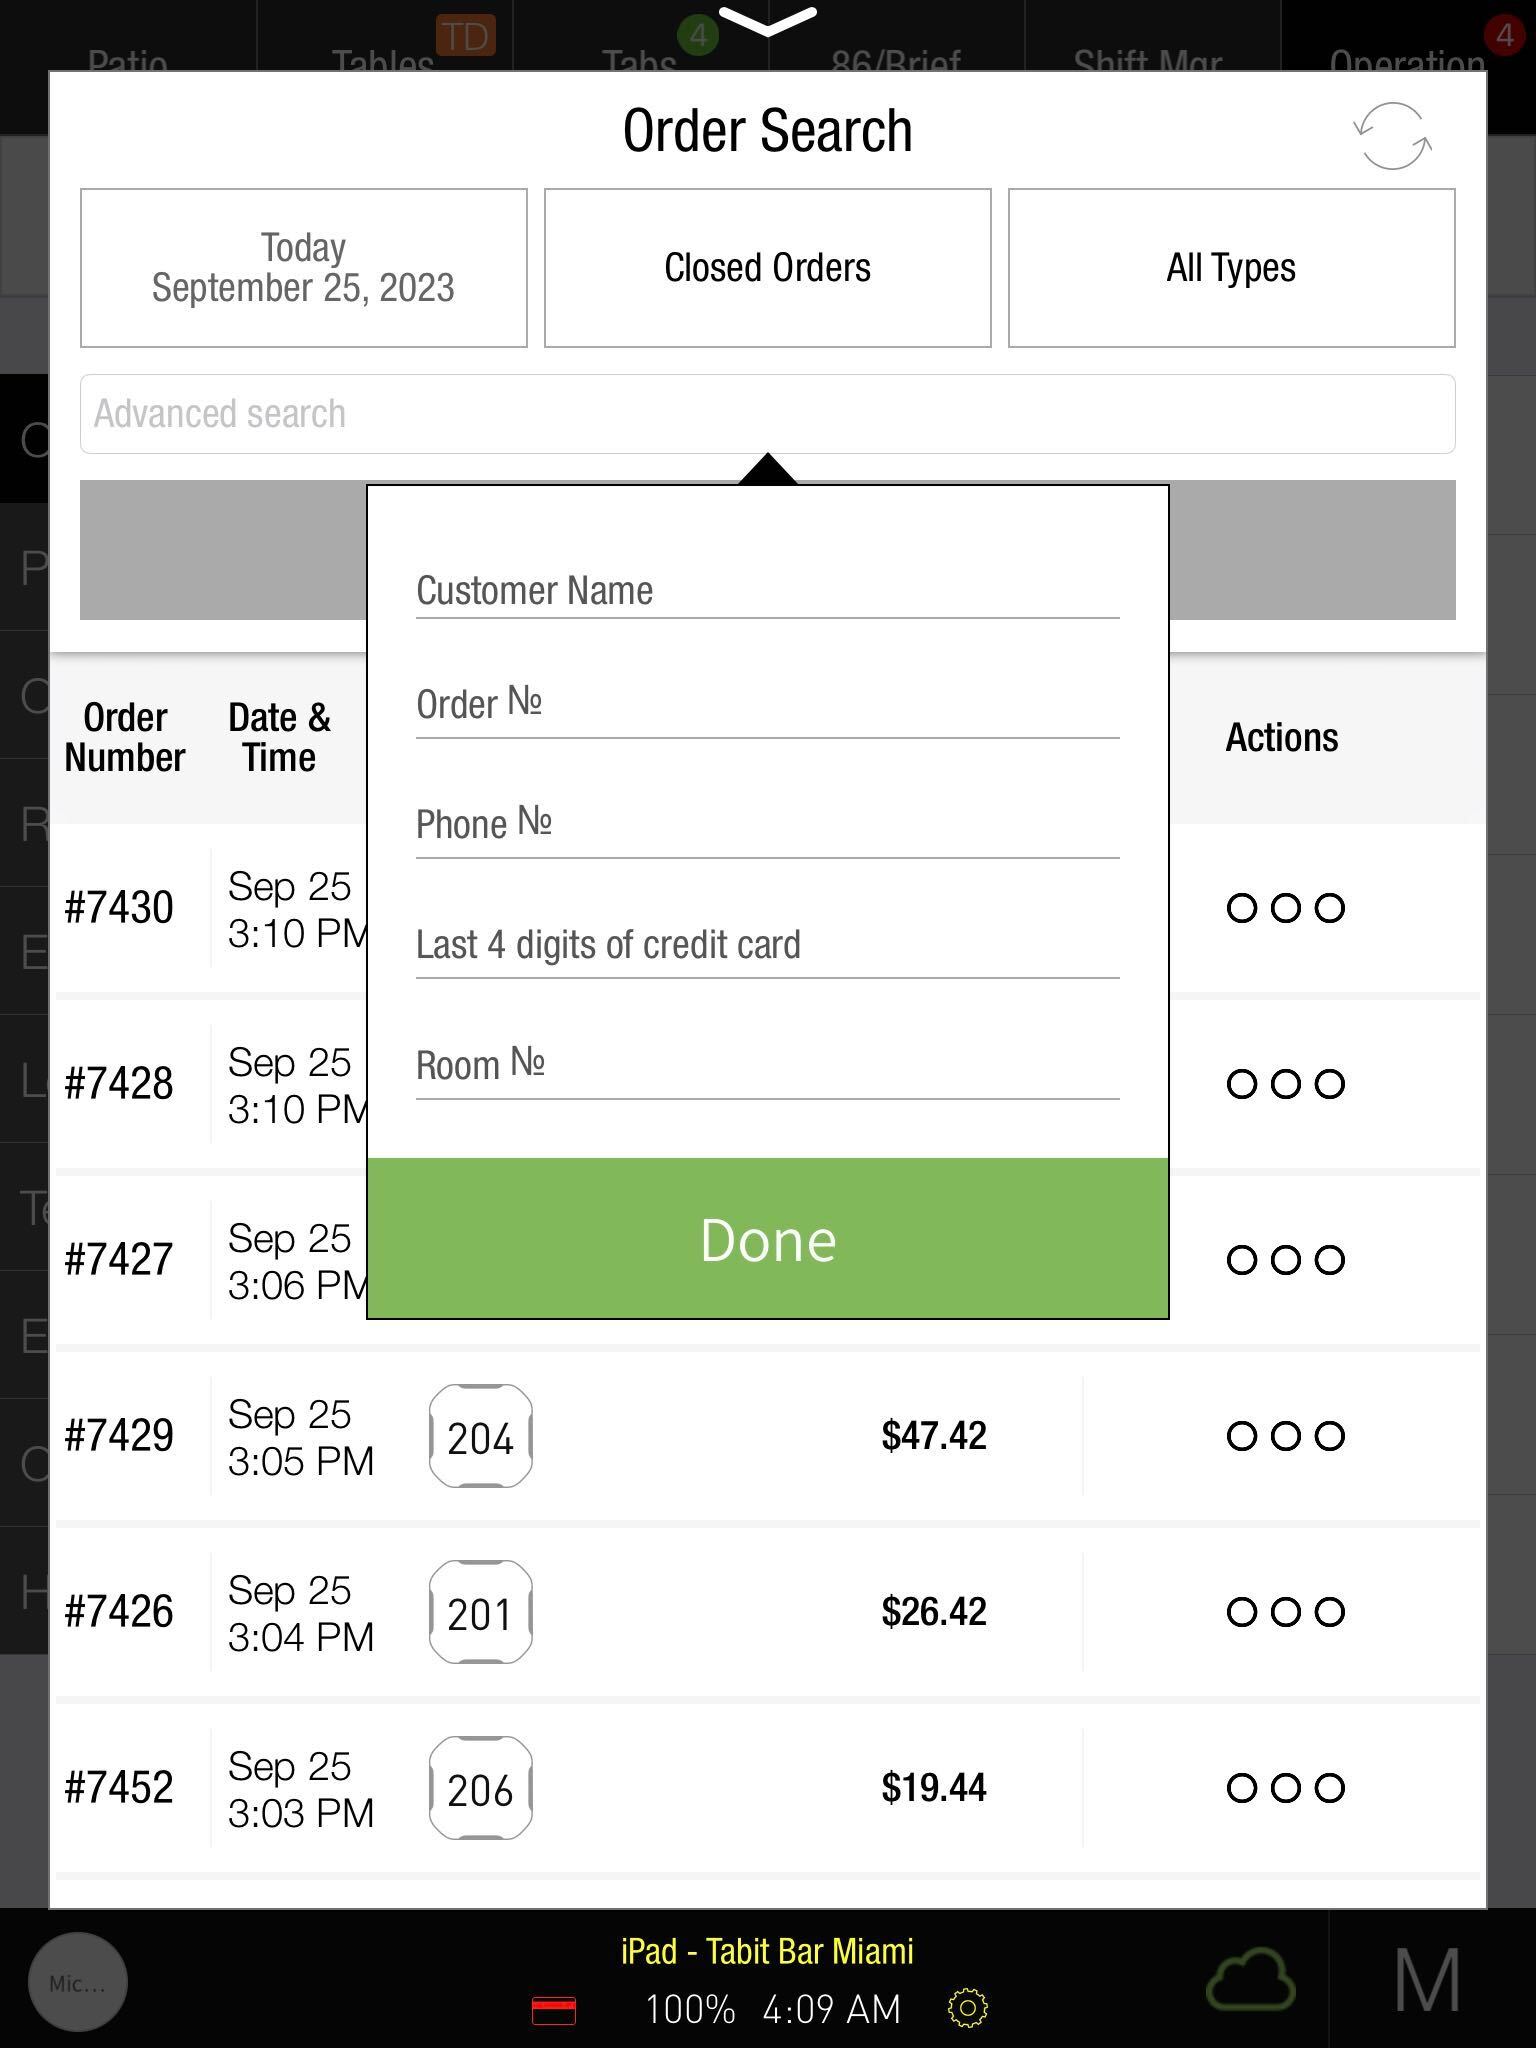The image size is (1536, 2048).
Task: Open actions menu for order #7430
Action: point(1285,908)
